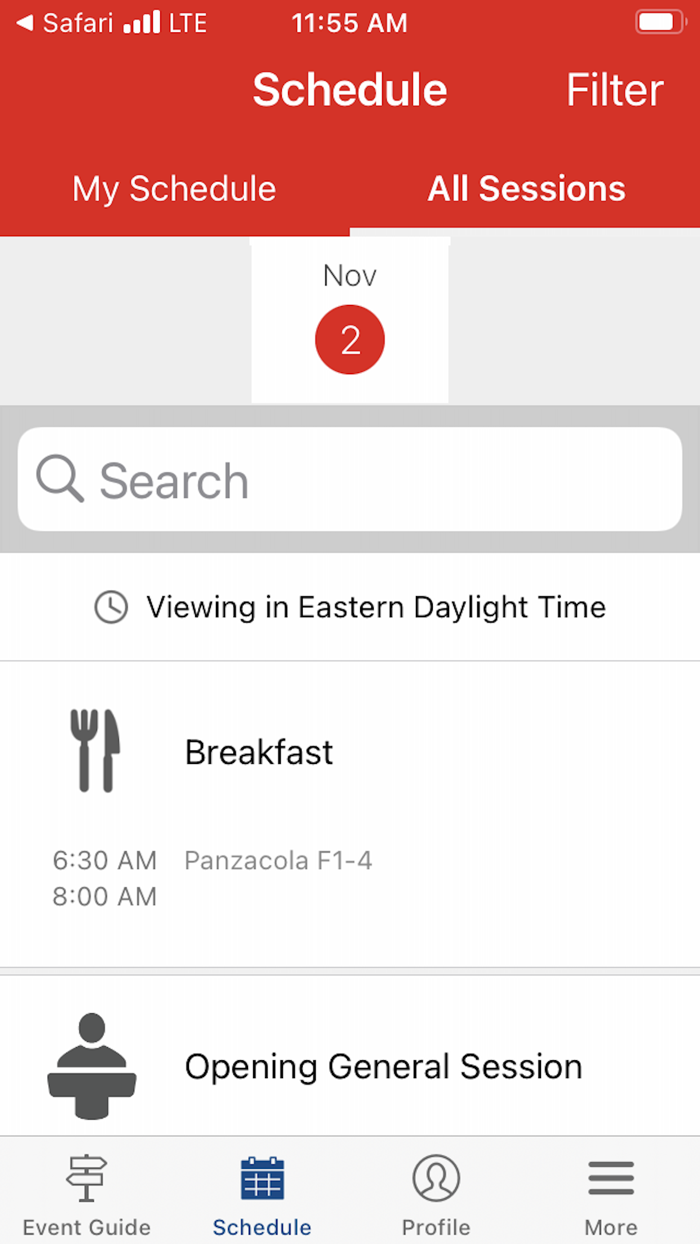700x1244 pixels.
Task: Open the More hamburger menu icon
Action: tap(611, 1180)
